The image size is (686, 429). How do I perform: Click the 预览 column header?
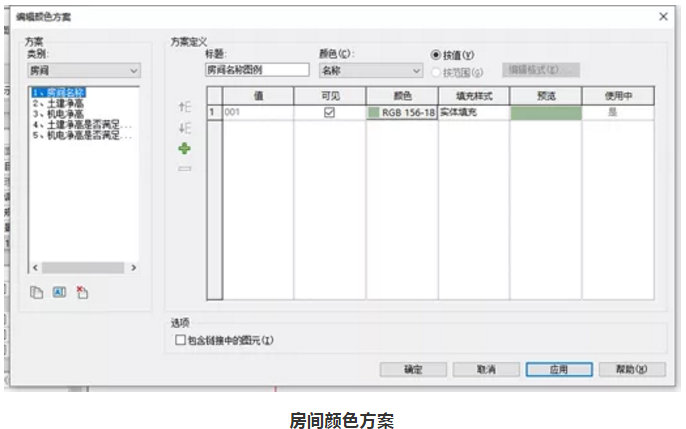(x=546, y=96)
